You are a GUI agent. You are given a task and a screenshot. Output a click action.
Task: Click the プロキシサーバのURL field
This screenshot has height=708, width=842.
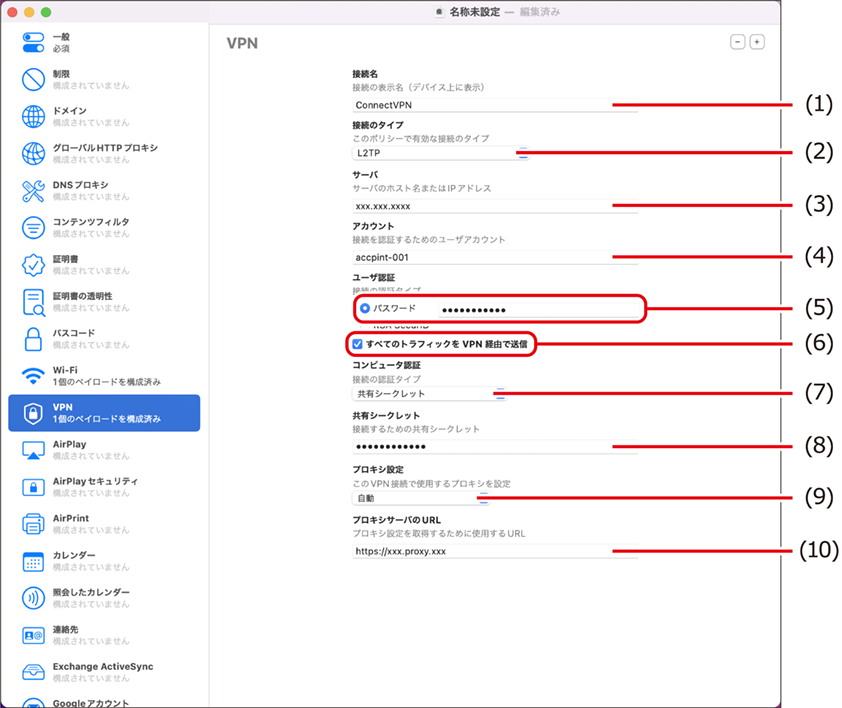pos(495,551)
